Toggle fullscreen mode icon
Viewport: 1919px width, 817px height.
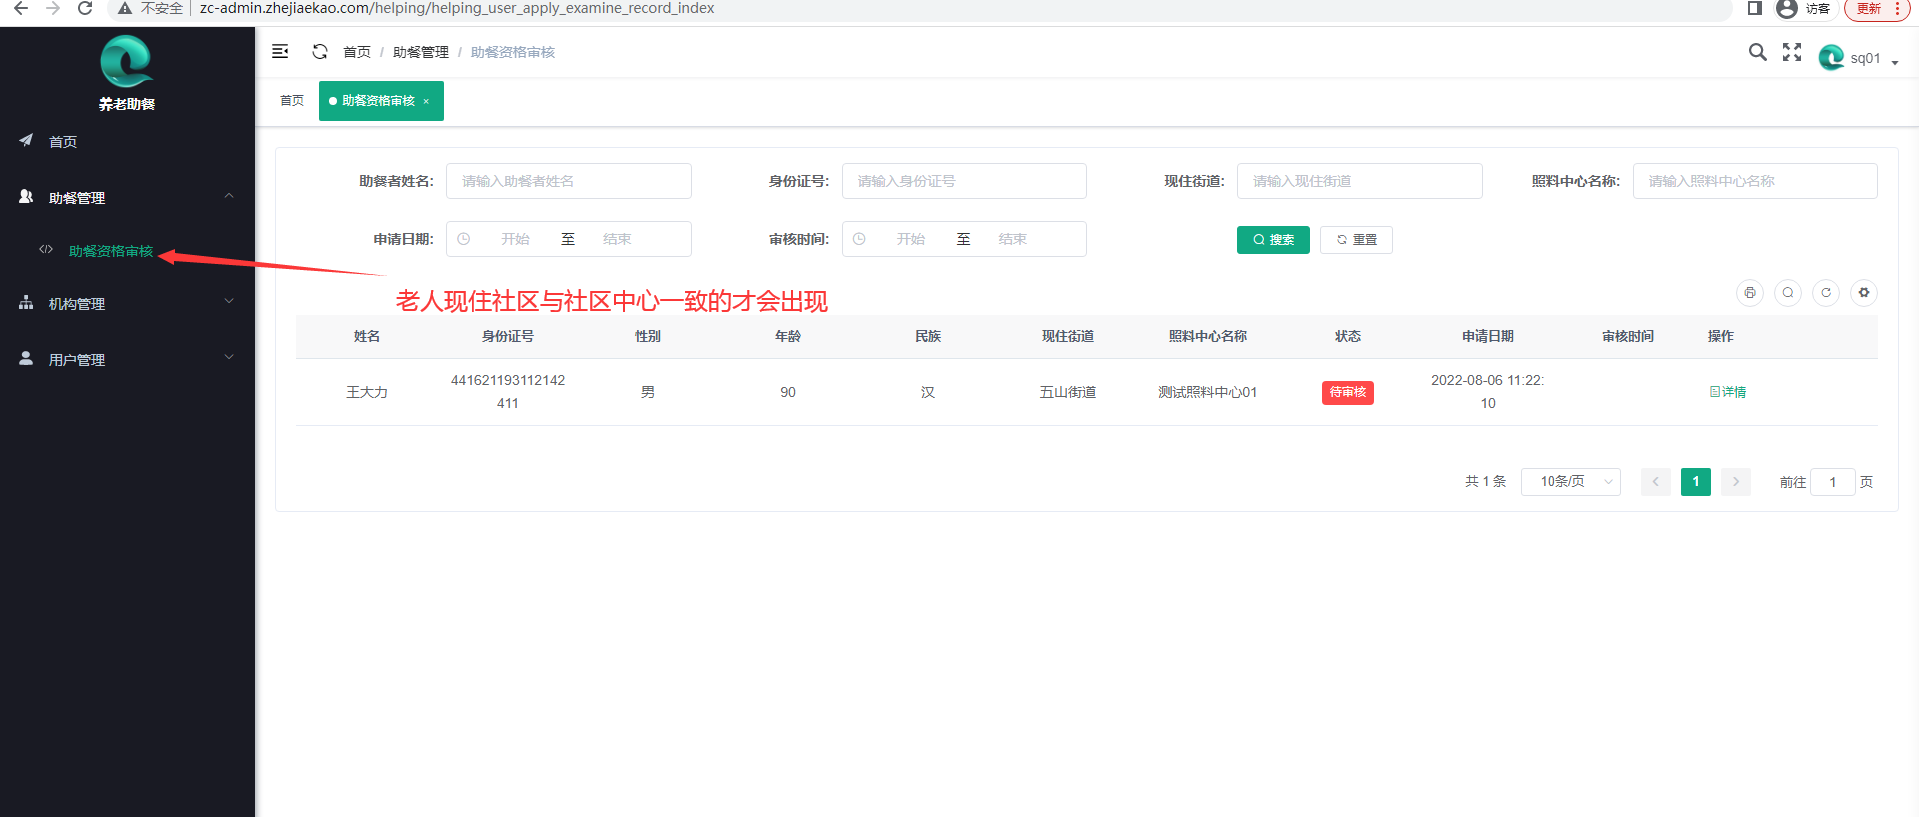pos(1792,52)
